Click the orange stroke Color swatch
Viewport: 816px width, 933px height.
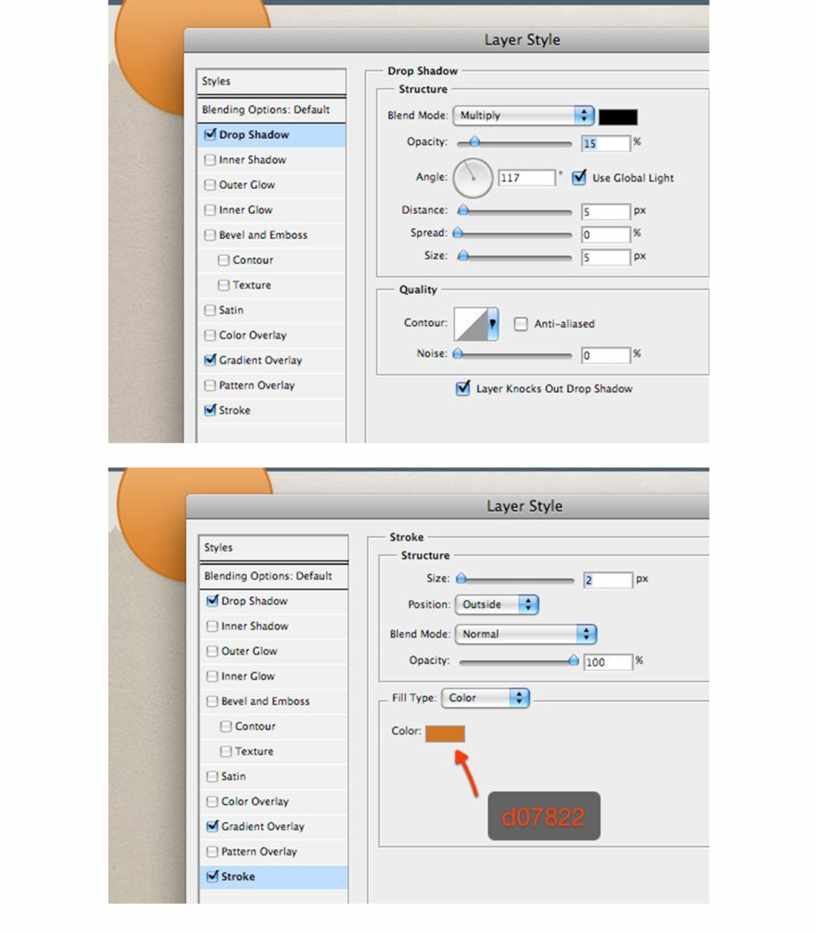tap(445, 734)
